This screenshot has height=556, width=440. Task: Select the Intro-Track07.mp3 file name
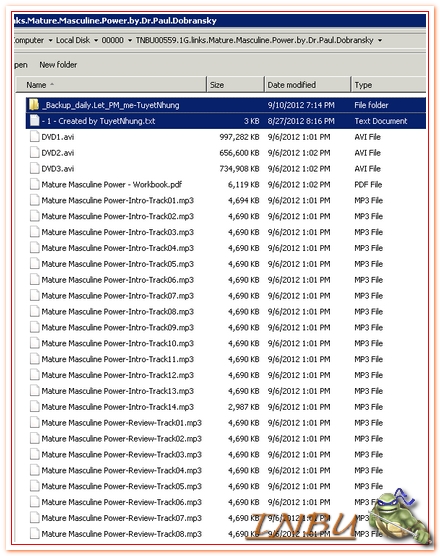point(117,296)
